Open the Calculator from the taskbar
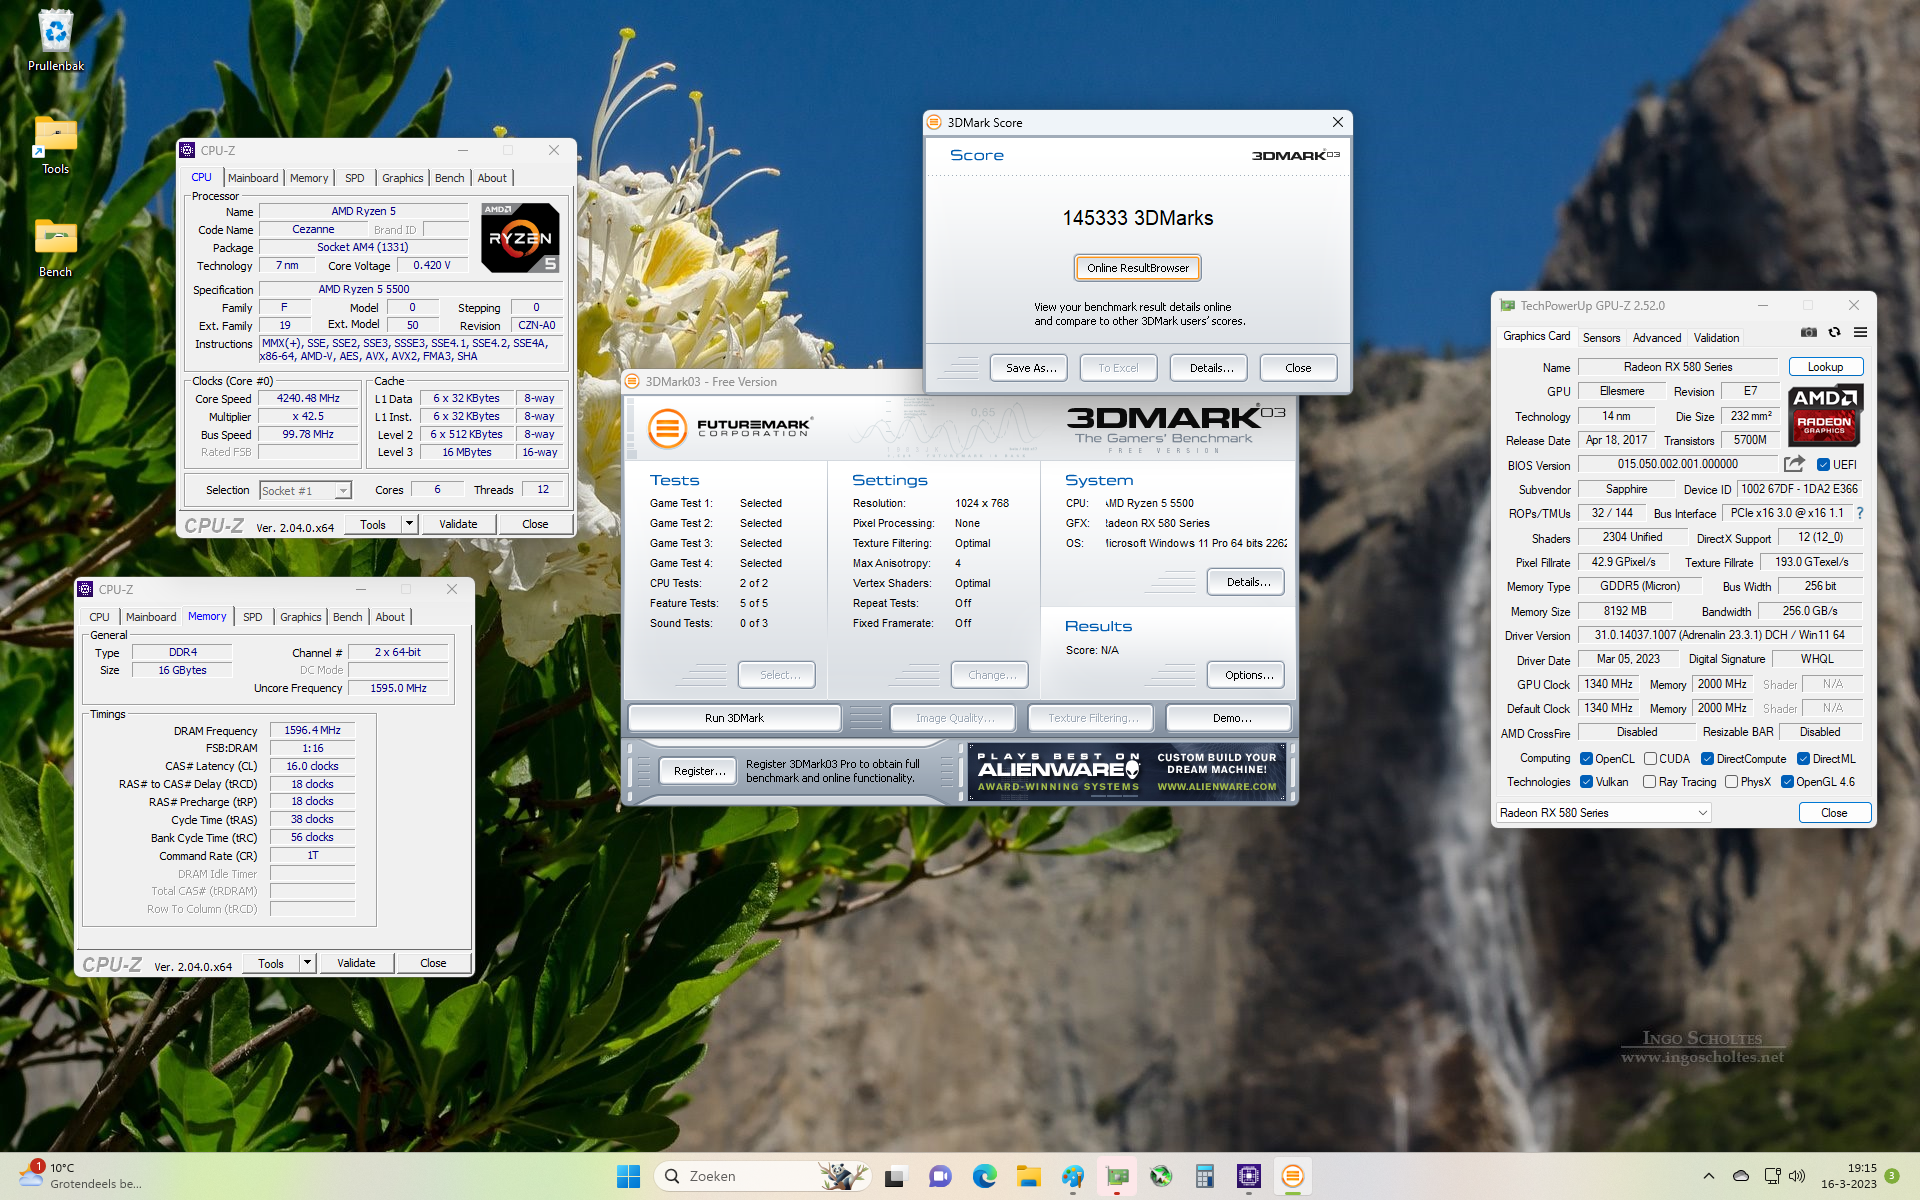1920x1200 pixels. 1205,1176
